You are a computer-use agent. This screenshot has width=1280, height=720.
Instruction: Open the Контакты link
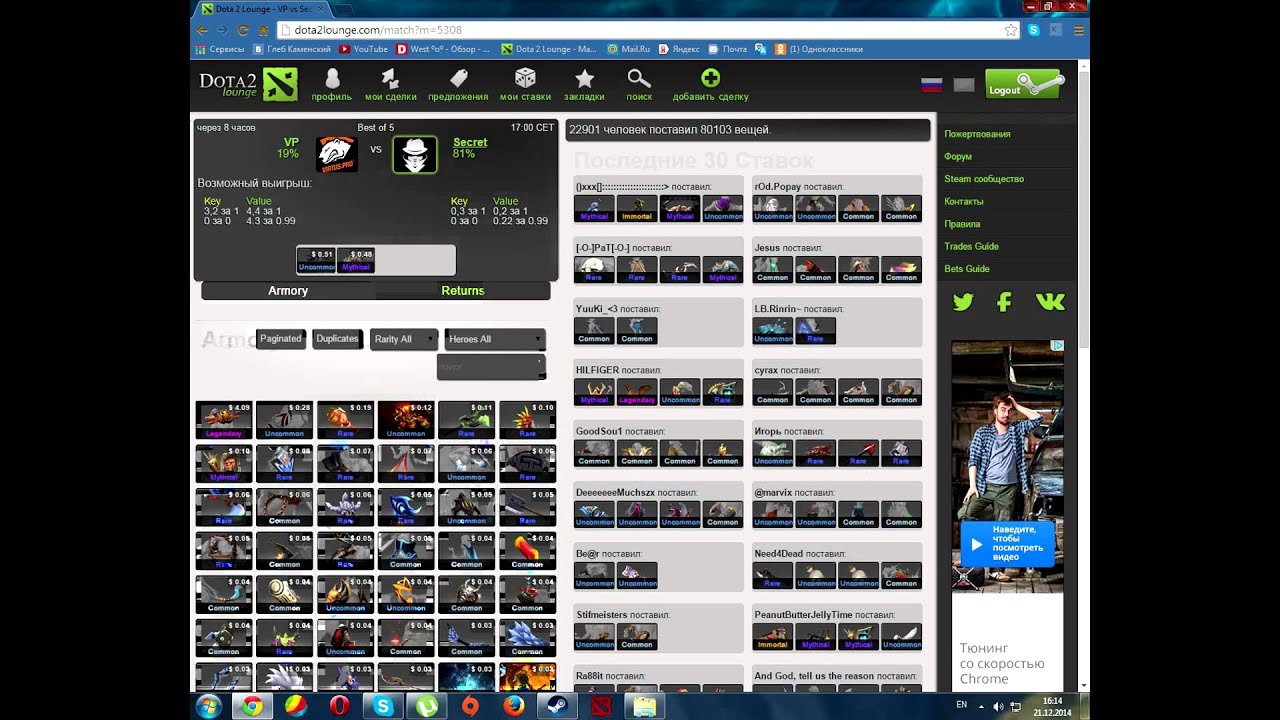[x=964, y=202]
